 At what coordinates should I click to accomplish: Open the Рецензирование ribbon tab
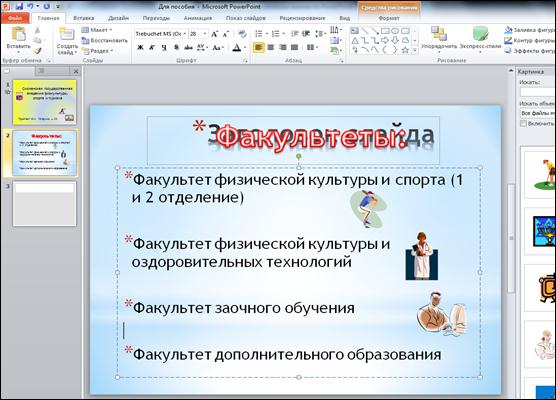302,18
